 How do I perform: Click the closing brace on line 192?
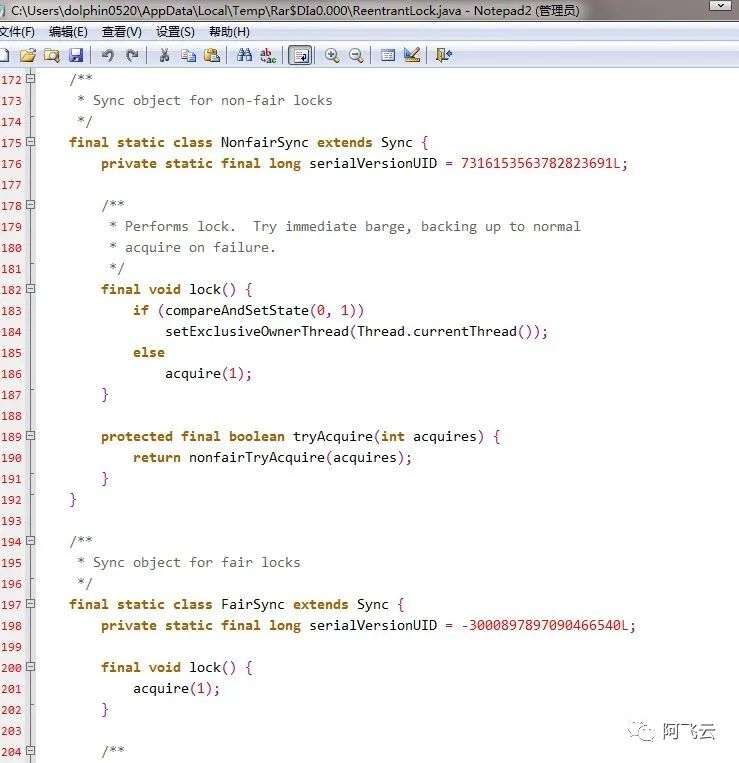(73, 500)
